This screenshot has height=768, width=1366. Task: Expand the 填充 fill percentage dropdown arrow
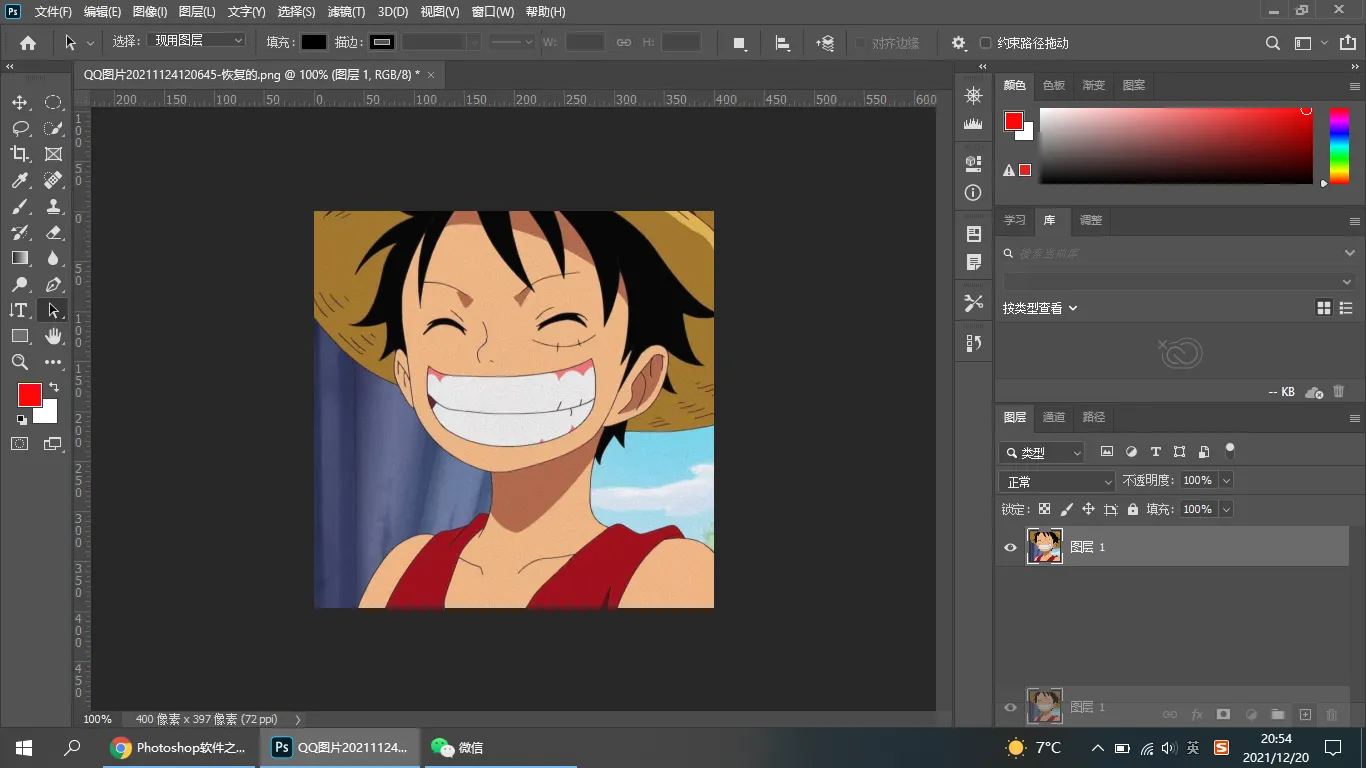tap(1226, 510)
